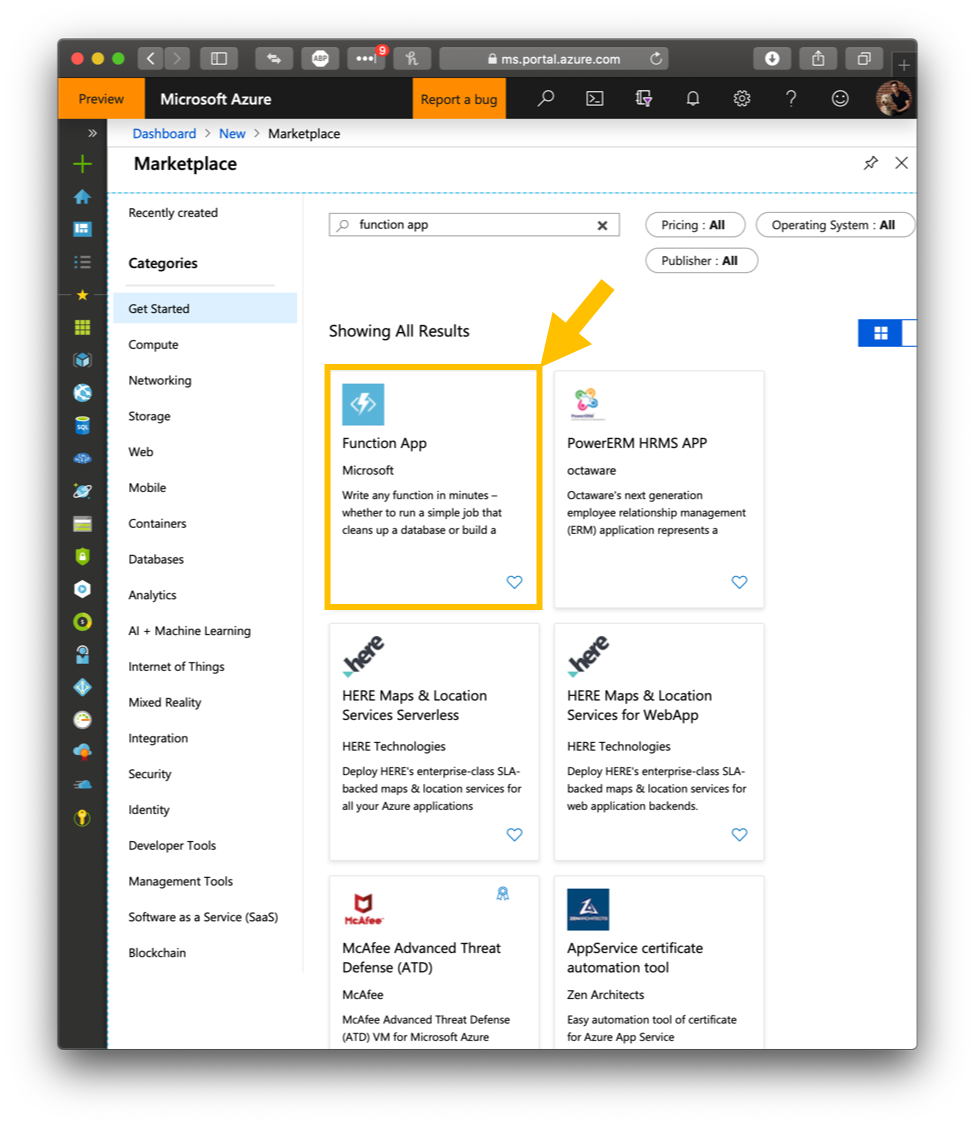Click the function app search field
This screenshot has width=972, height=1125.
click(x=474, y=225)
